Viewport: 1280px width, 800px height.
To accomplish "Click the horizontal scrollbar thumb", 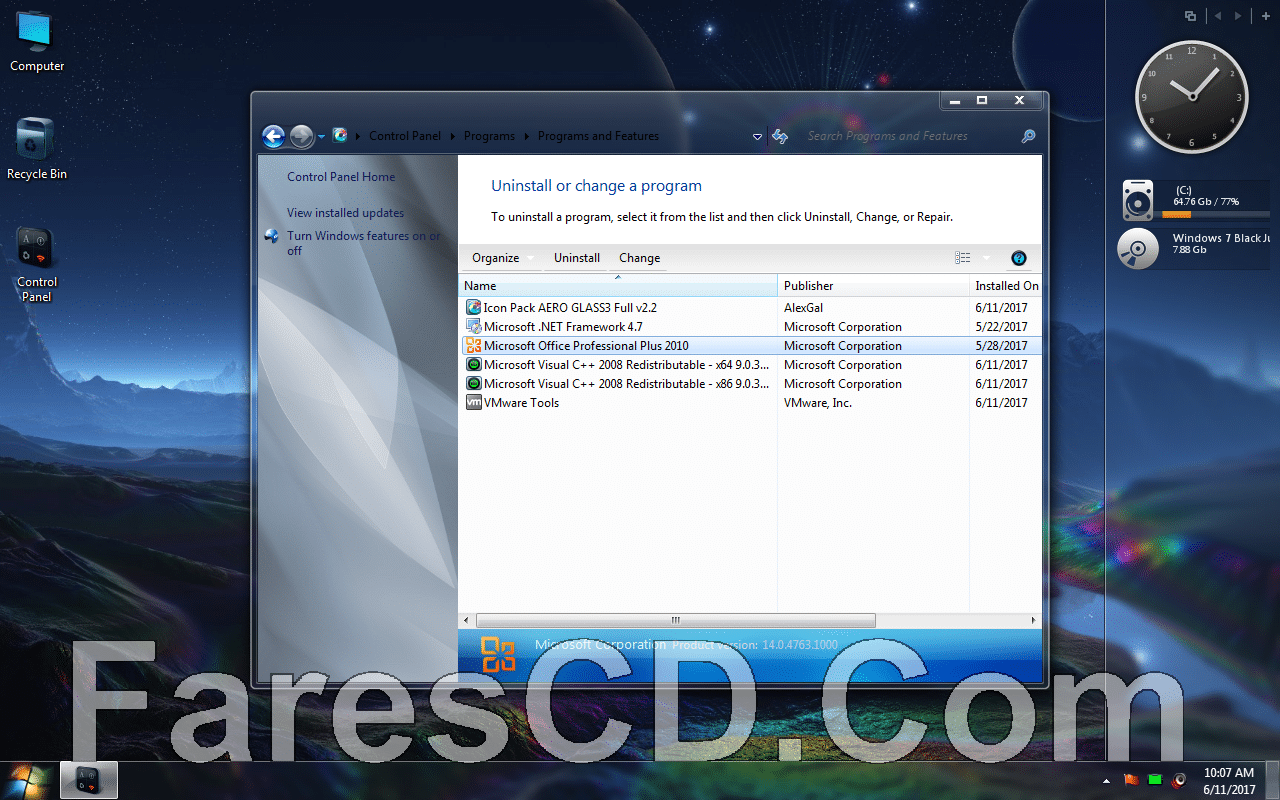I will pyautogui.click(x=676, y=621).
